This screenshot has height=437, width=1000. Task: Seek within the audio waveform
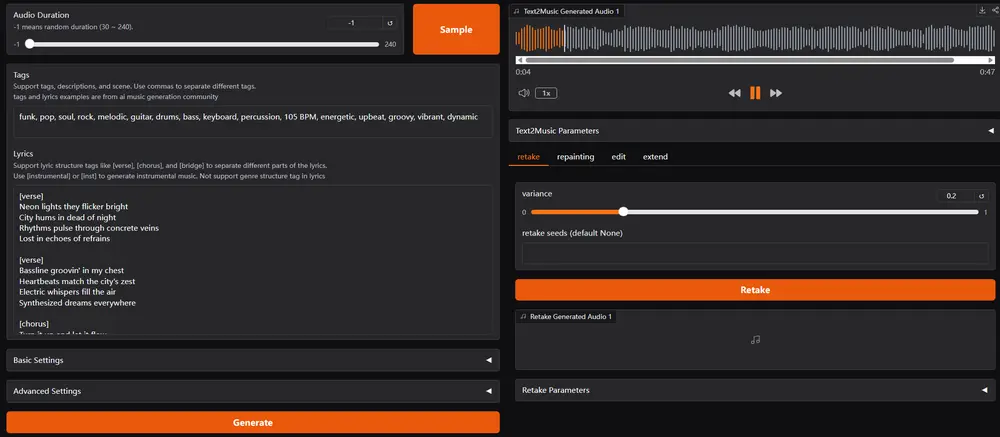coord(755,38)
